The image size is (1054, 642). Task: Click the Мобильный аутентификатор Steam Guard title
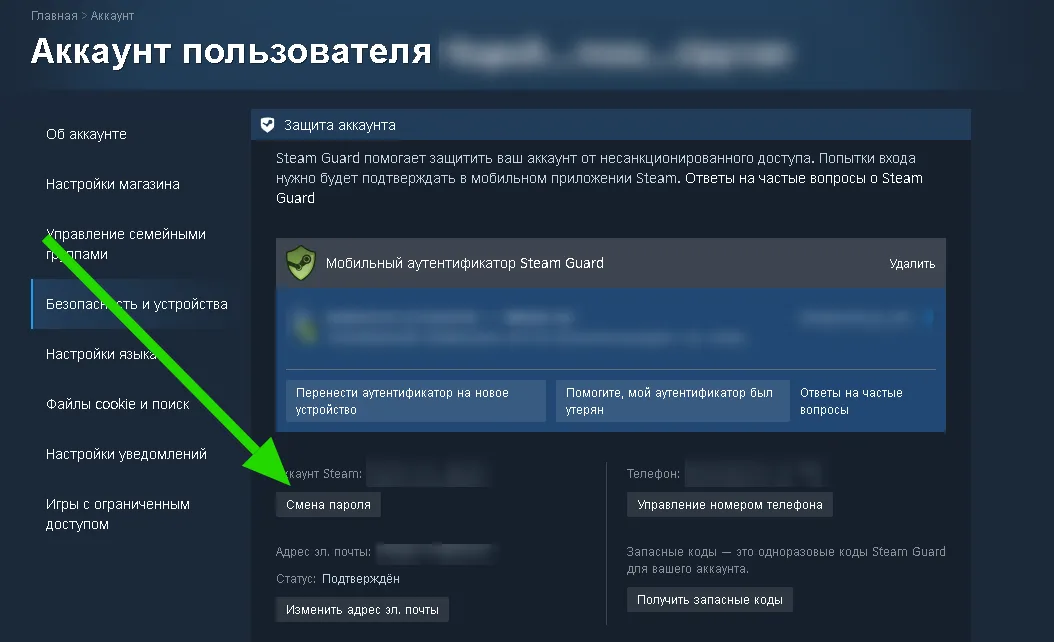click(x=464, y=263)
